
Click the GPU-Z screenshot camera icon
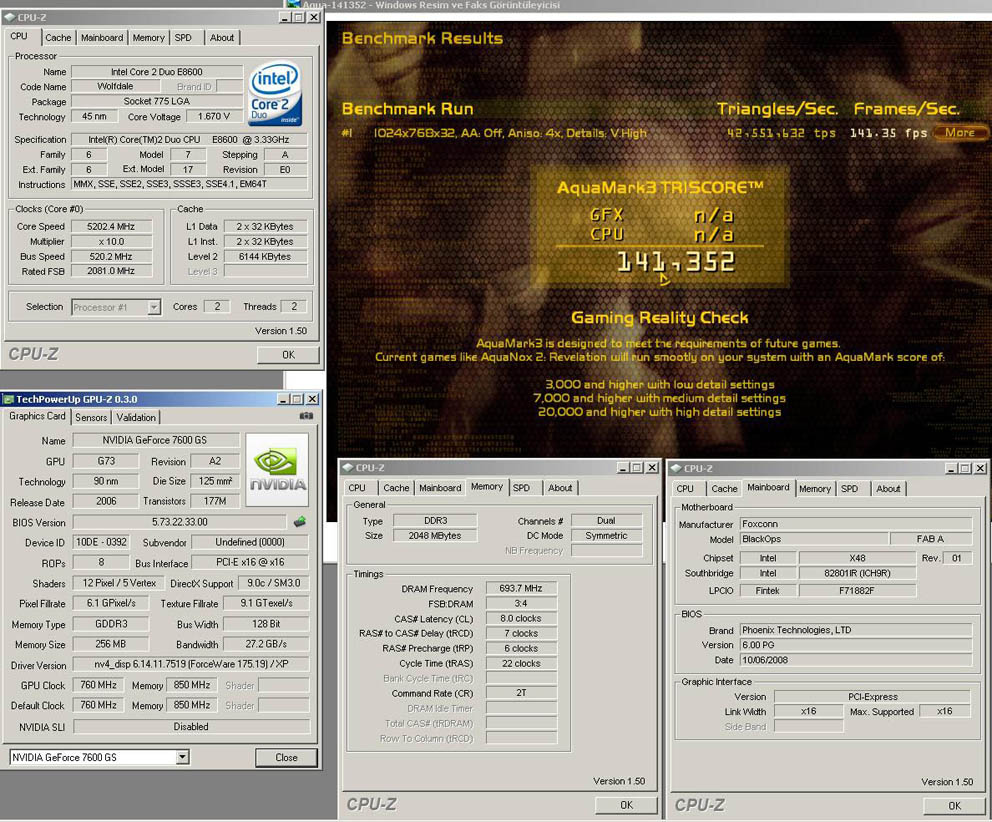[x=306, y=416]
